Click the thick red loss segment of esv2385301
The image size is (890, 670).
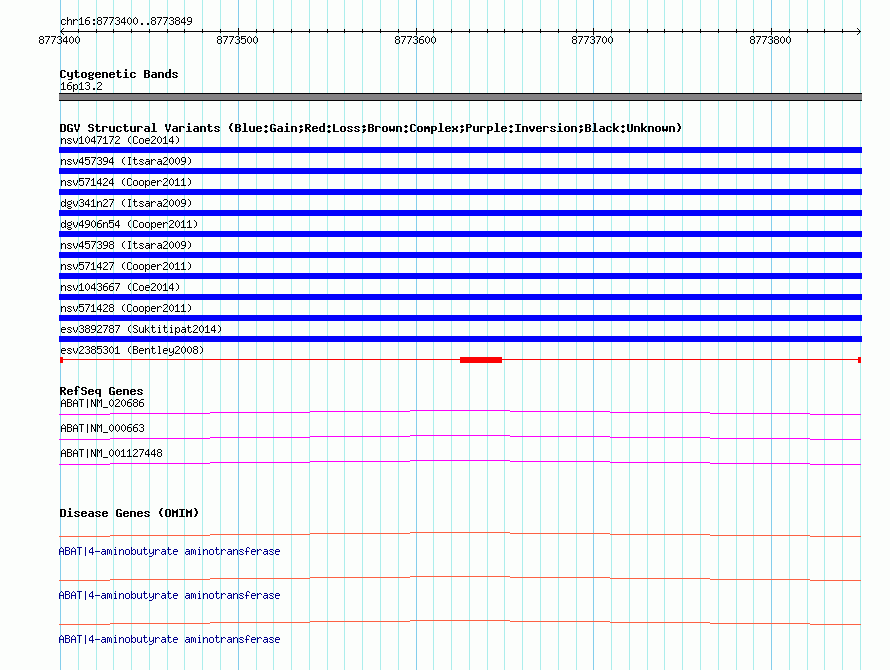(x=481, y=360)
